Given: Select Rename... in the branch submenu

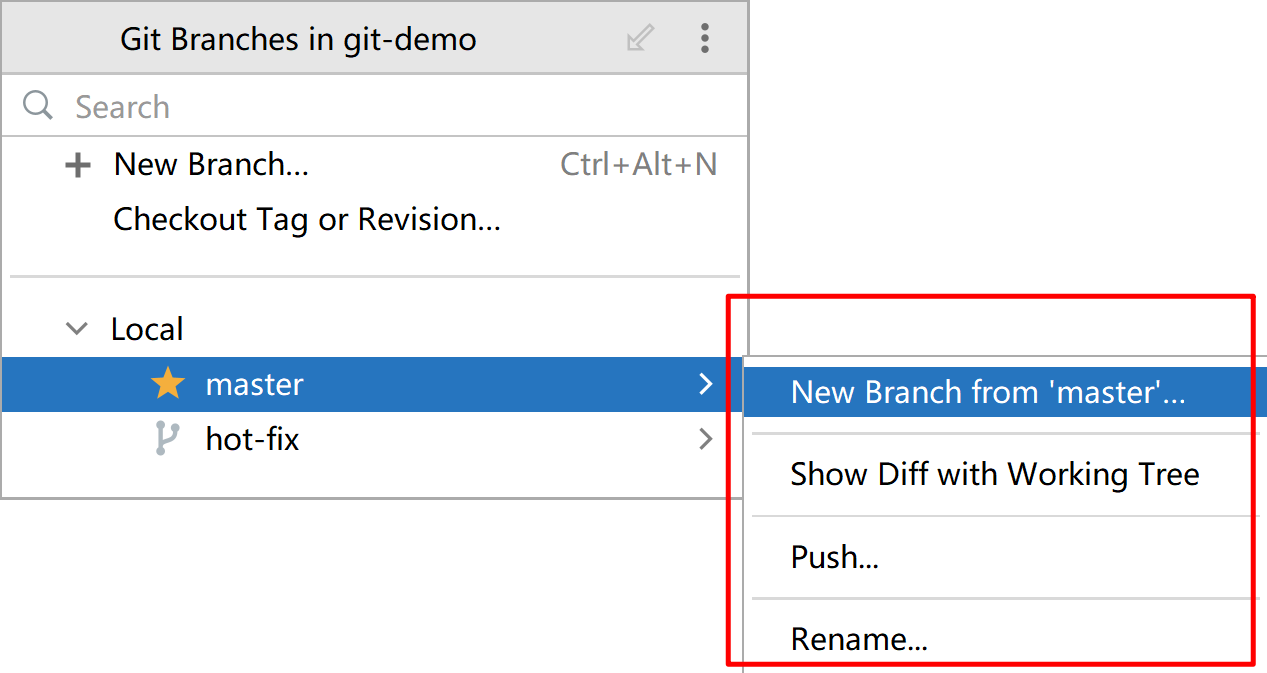Looking at the screenshot, I should pyautogui.click(x=858, y=639).
